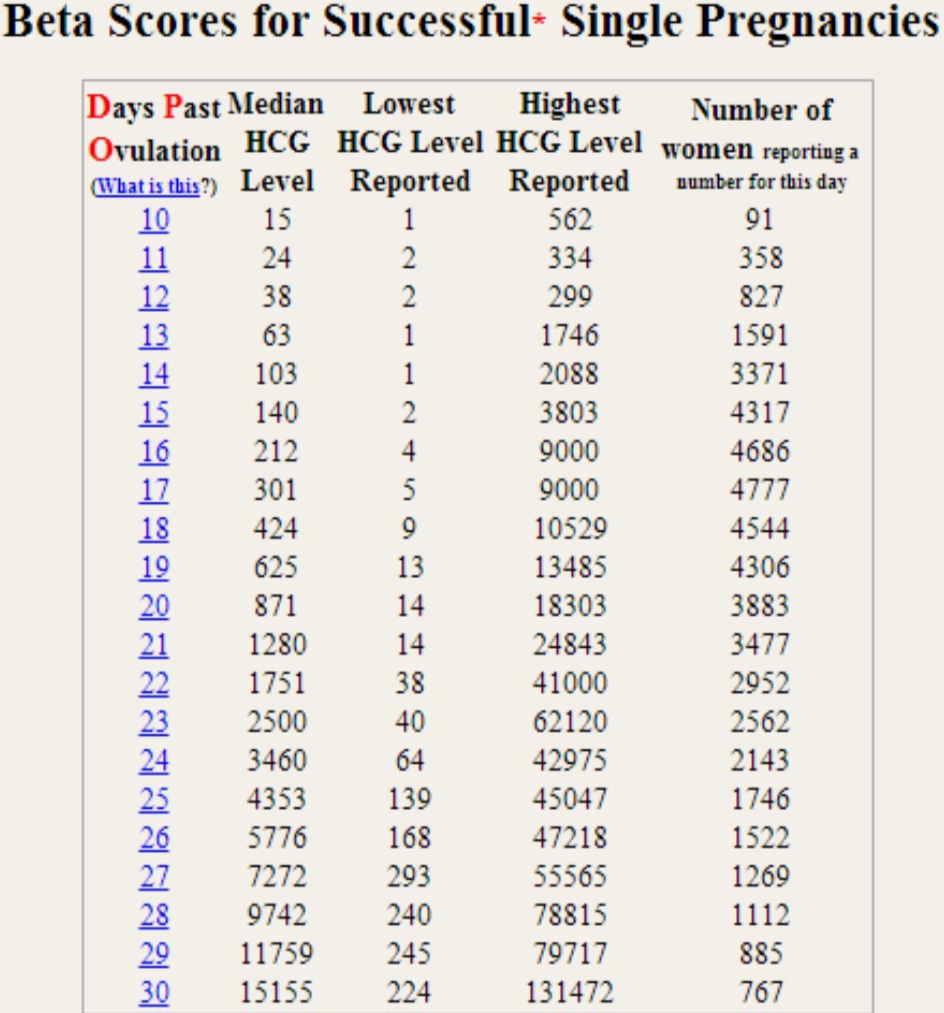Viewport: 944px width, 1013px height.
Task: Open the 'What is this?' link
Action: click(151, 187)
